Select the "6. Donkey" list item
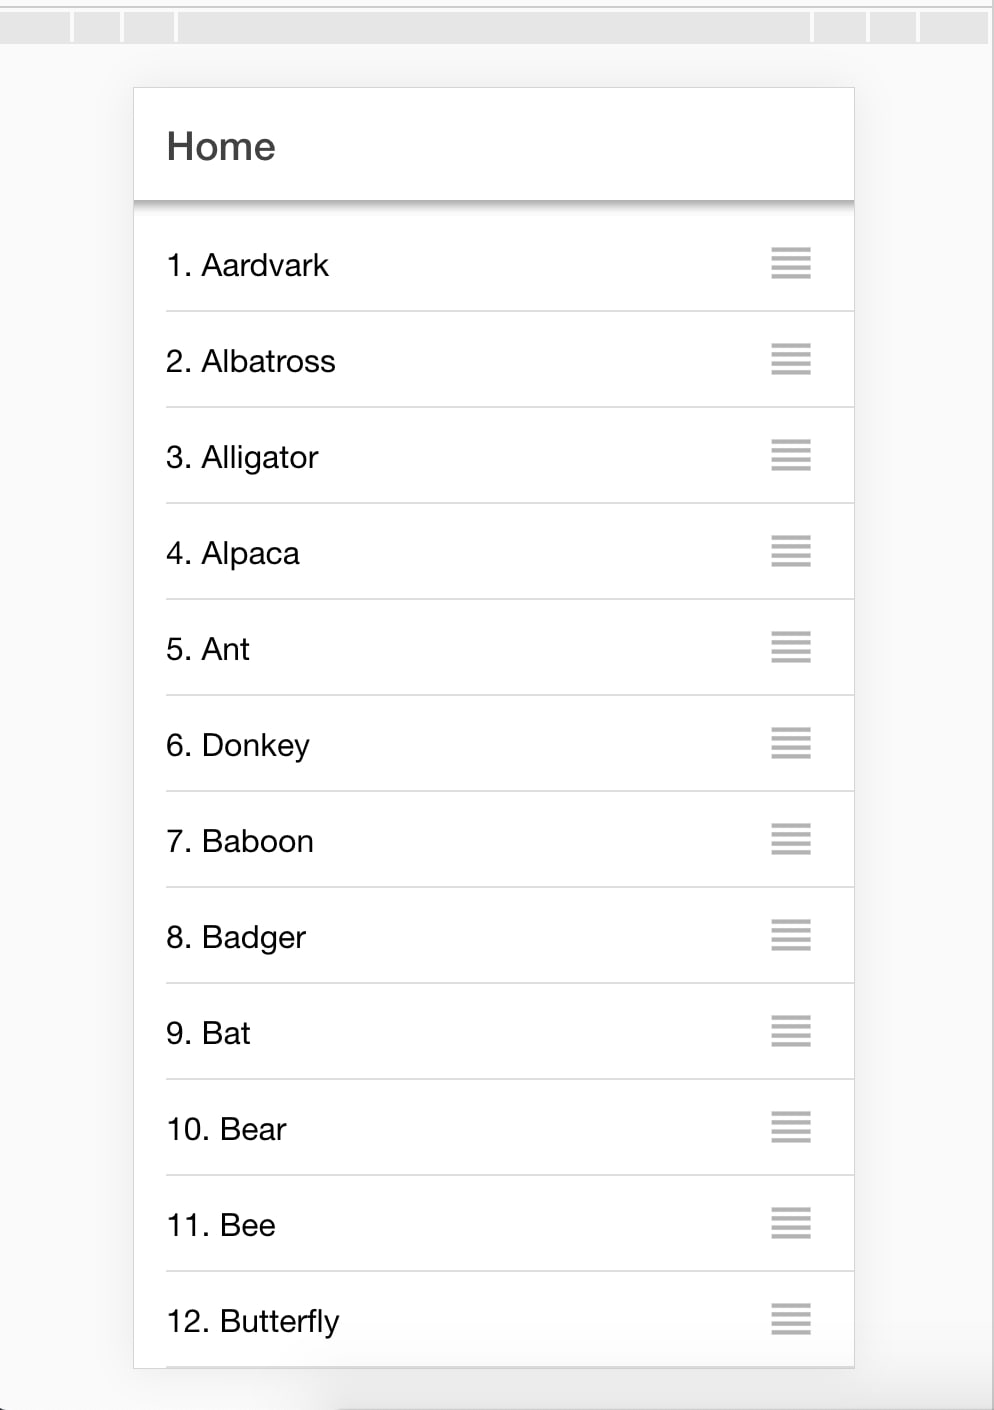This screenshot has height=1410, width=994. click(238, 745)
